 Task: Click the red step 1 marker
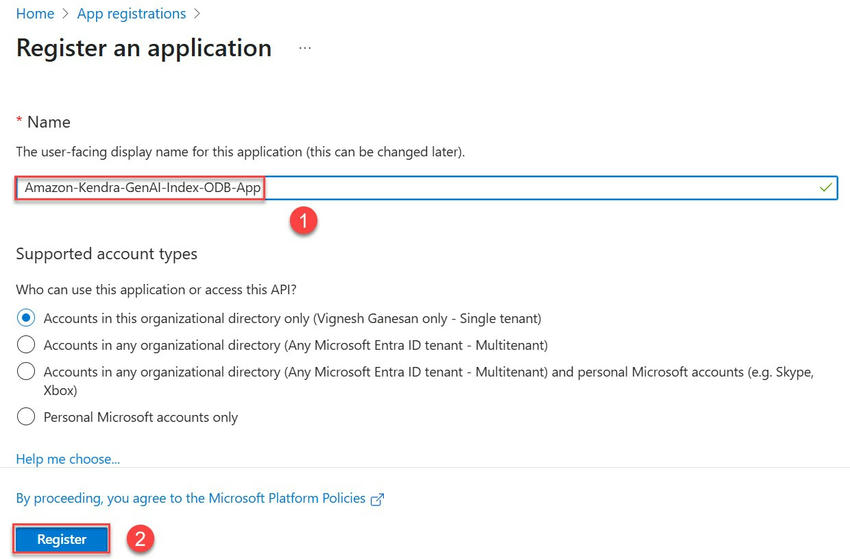[304, 222]
